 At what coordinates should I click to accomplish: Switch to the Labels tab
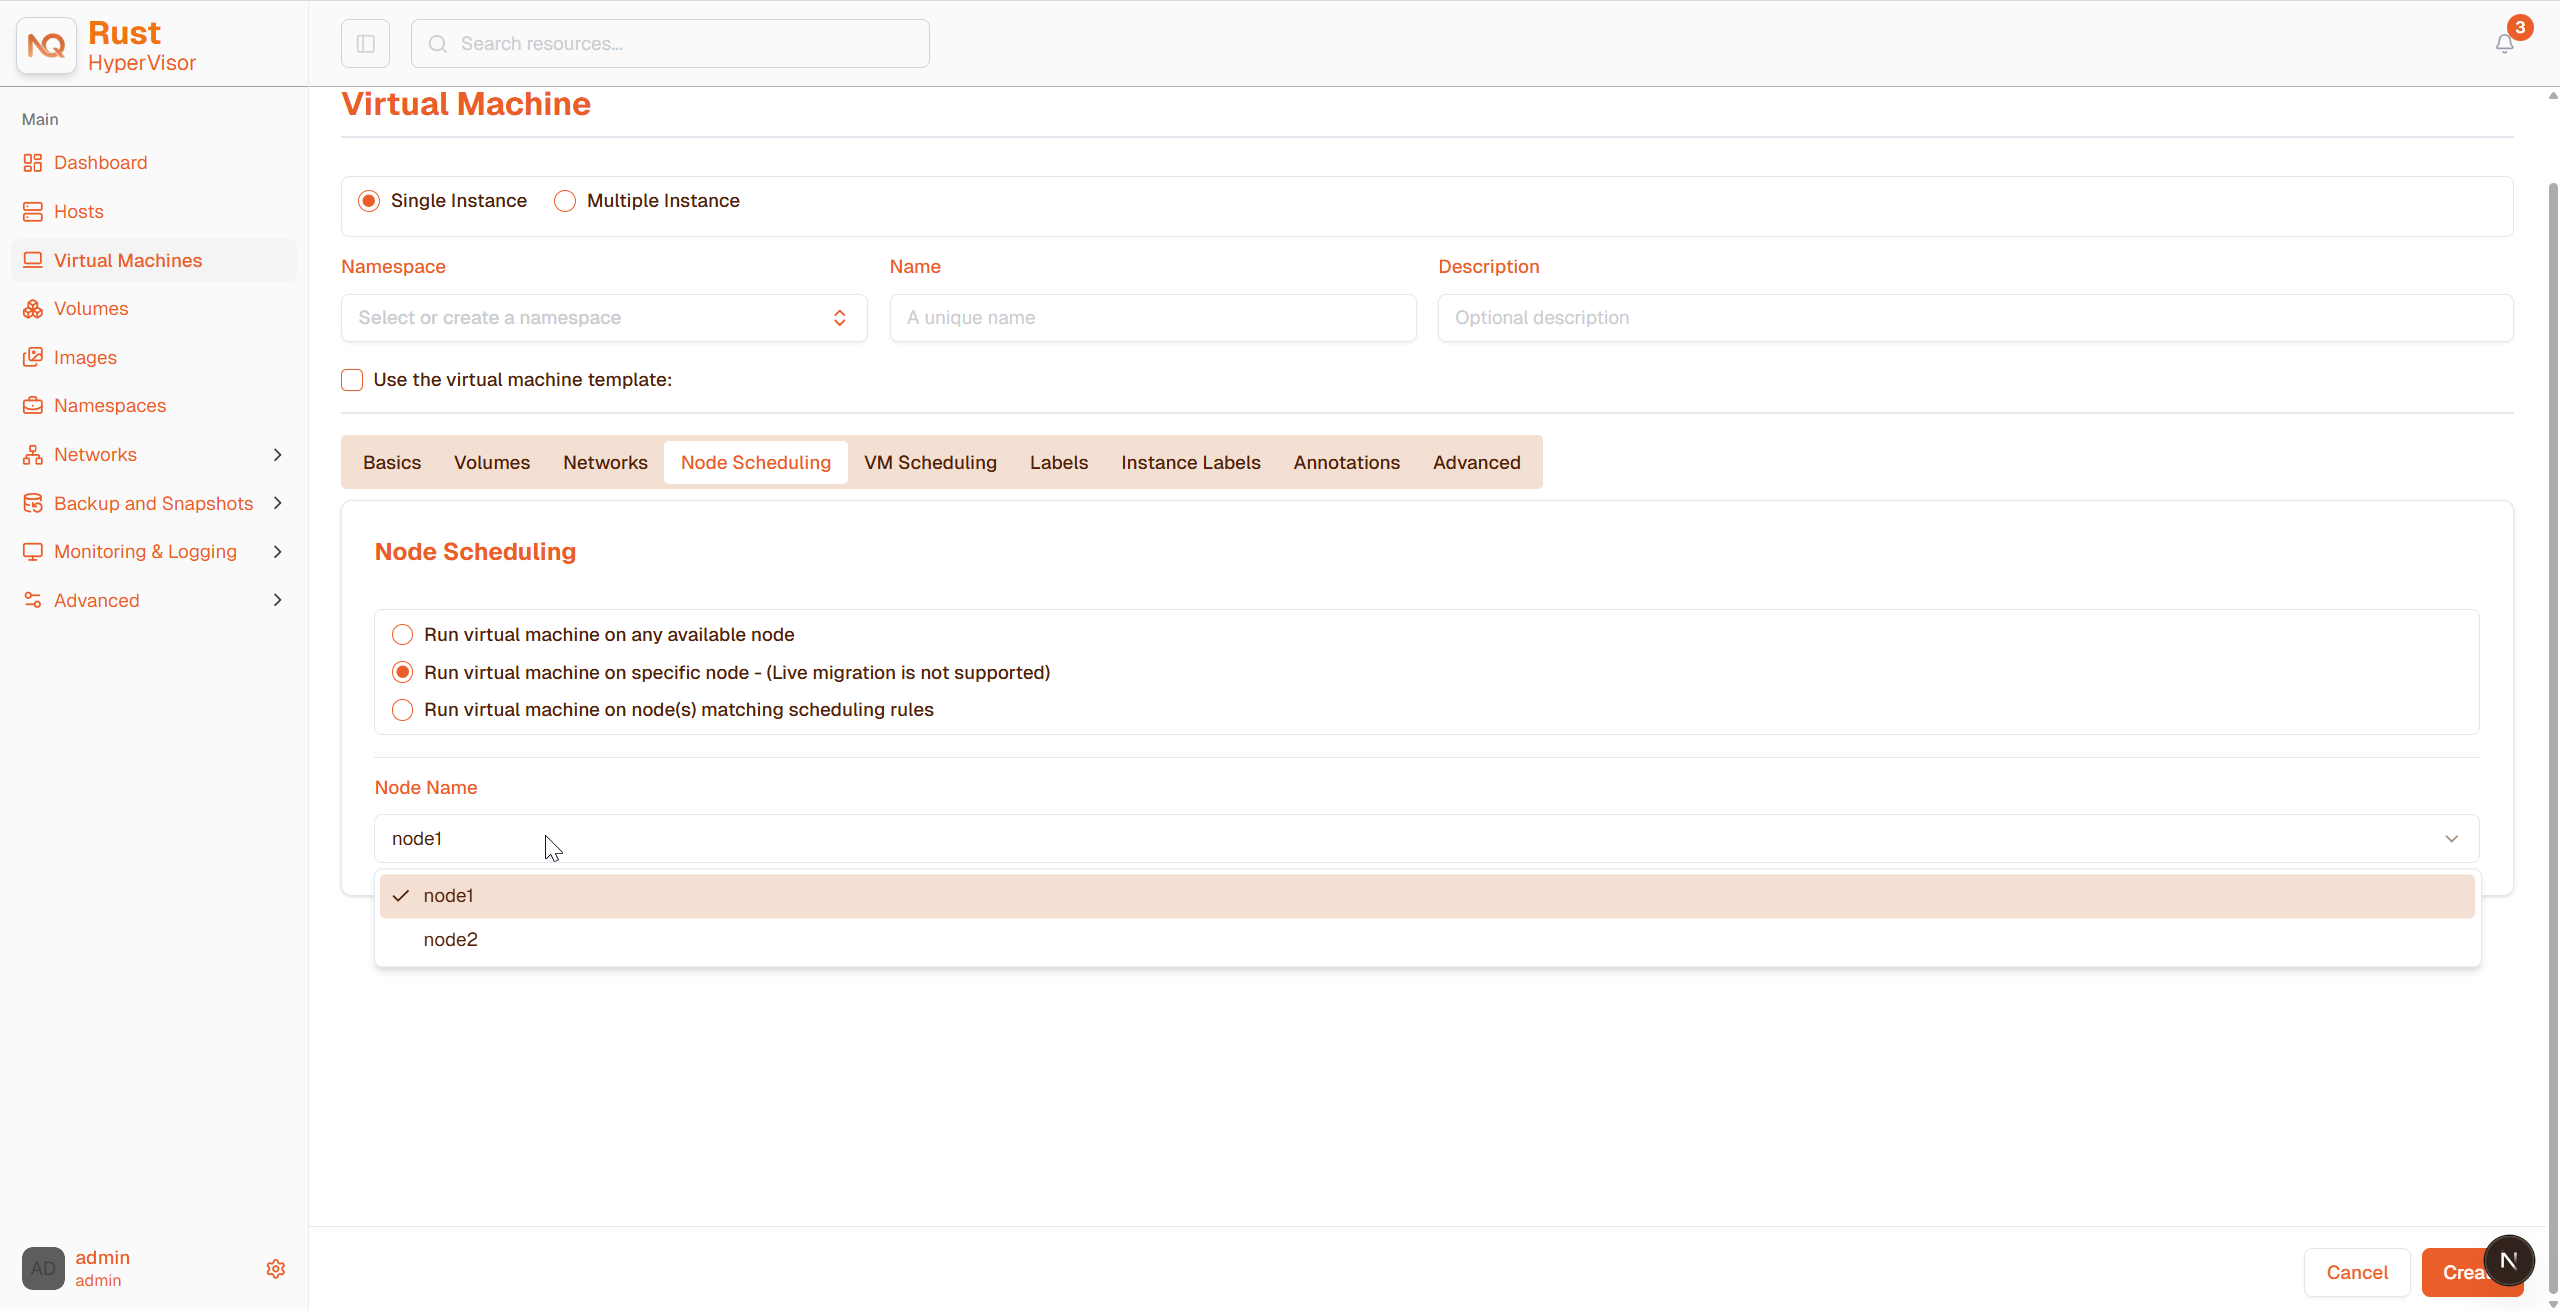point(1059,463)
